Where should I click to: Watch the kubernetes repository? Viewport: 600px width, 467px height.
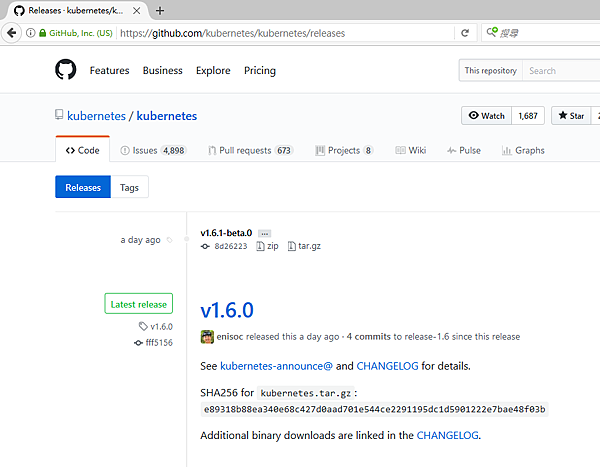click(x=486, y=116)
